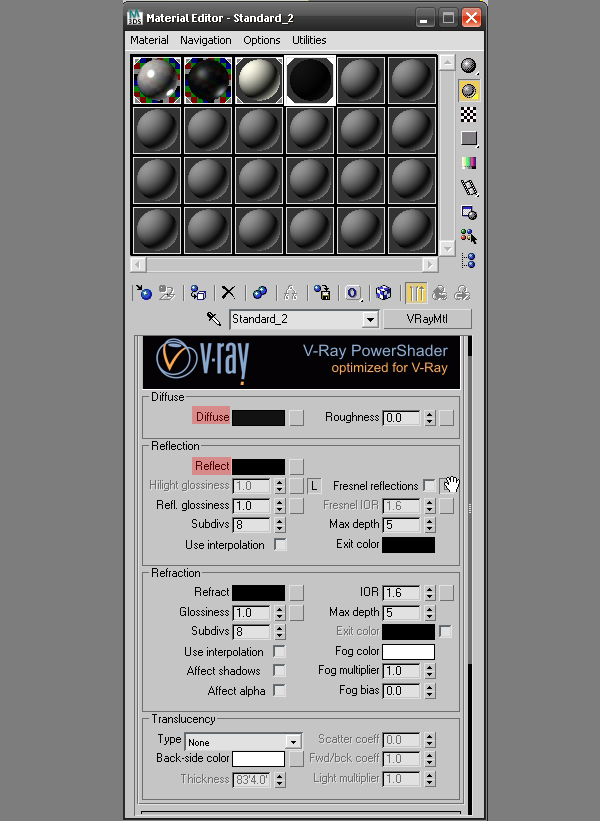Open the Standard_2 material name dropdown
The width and height of the screenshot is (600, 821).
coord(370,319)
